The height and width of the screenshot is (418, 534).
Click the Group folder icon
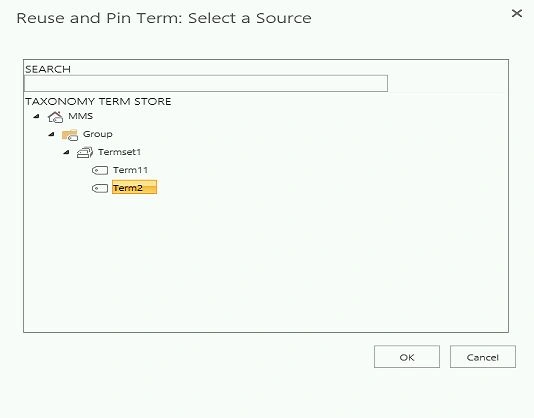coord(70,135)
